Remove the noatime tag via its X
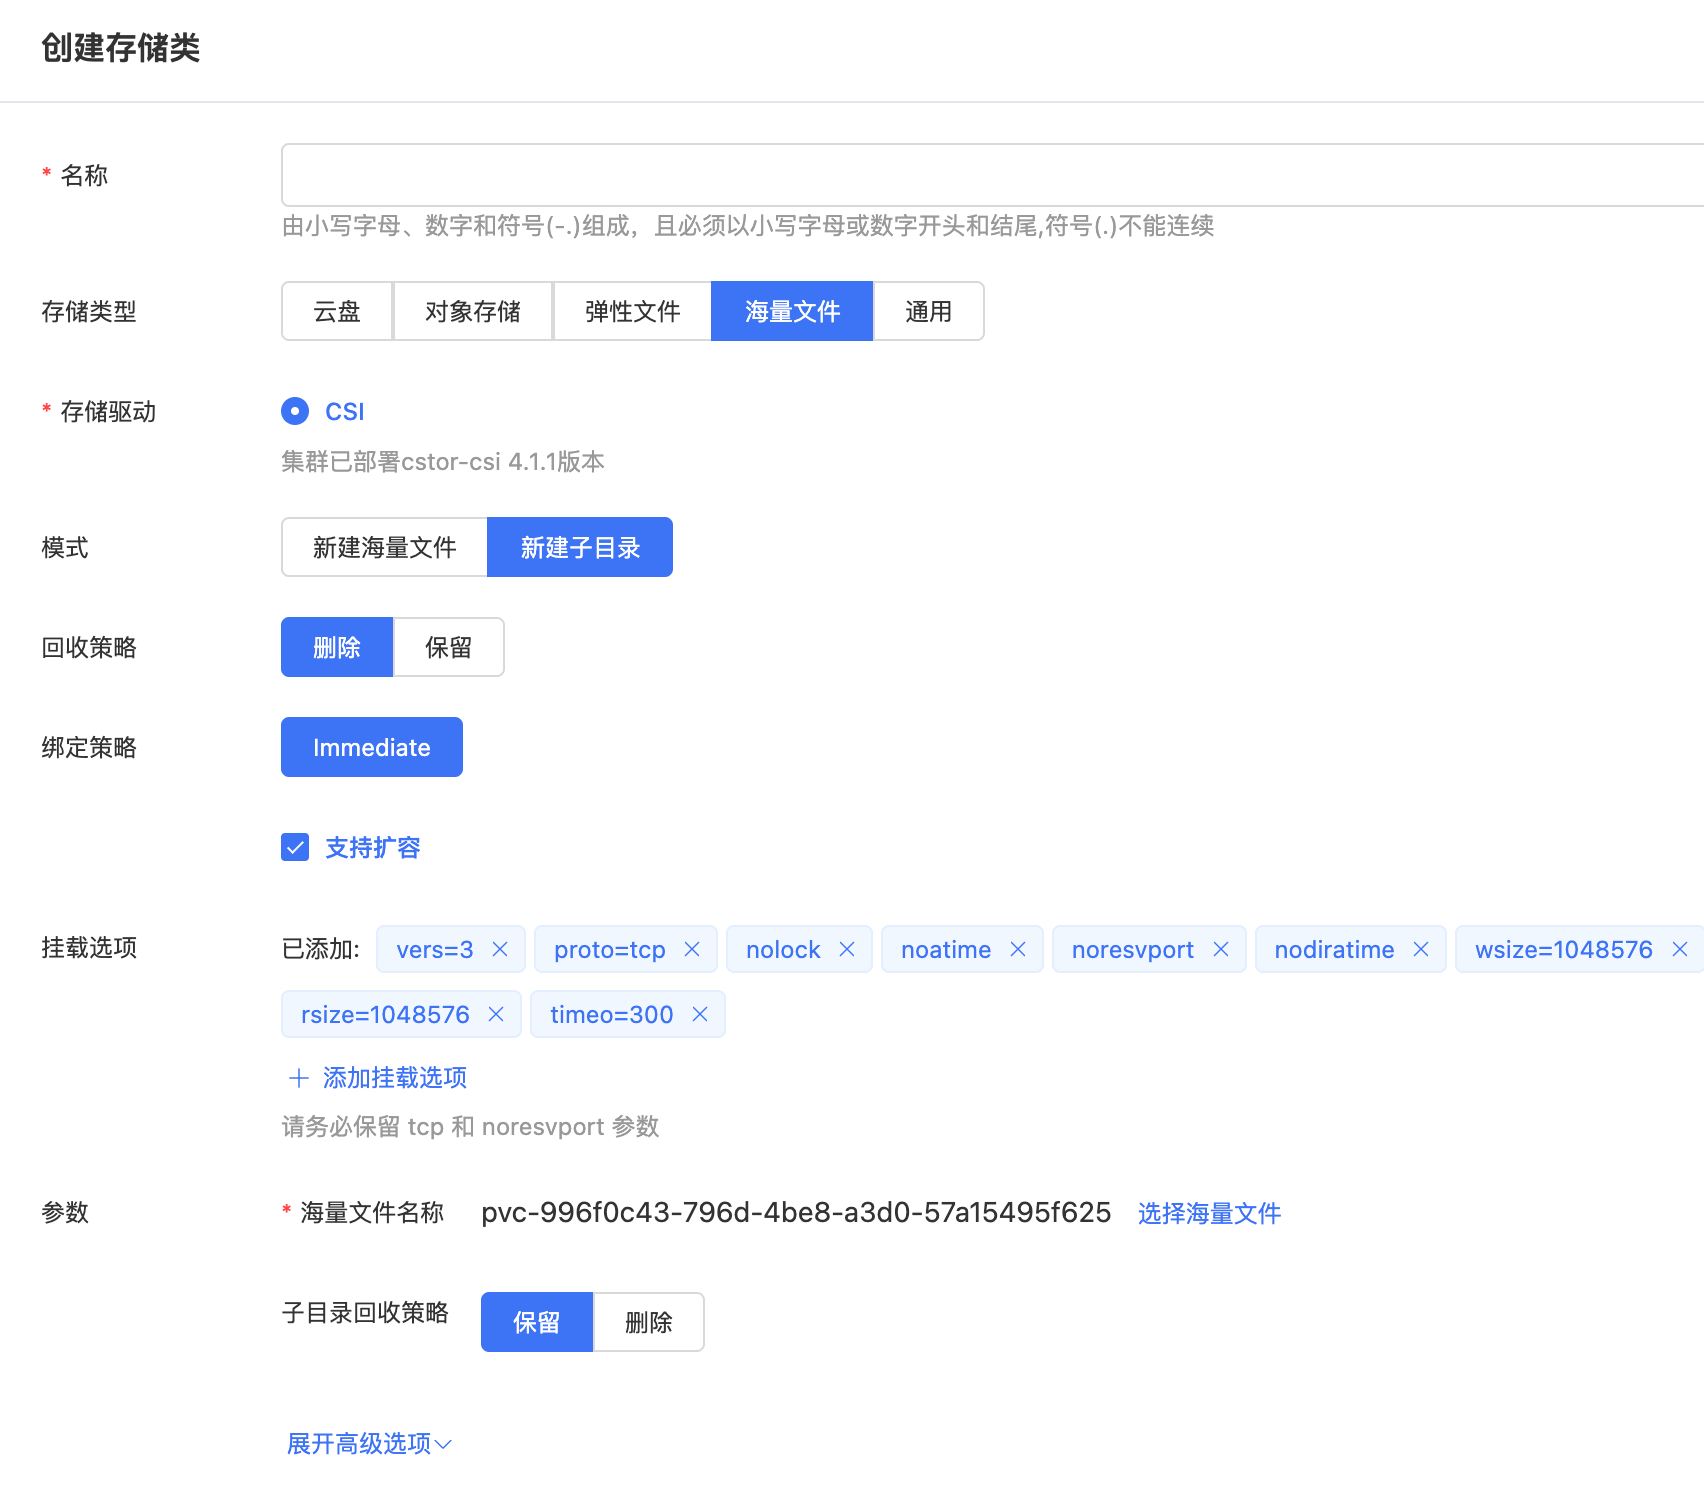The height and width of the screenshot is (1486, 1704). (1018, 949)
